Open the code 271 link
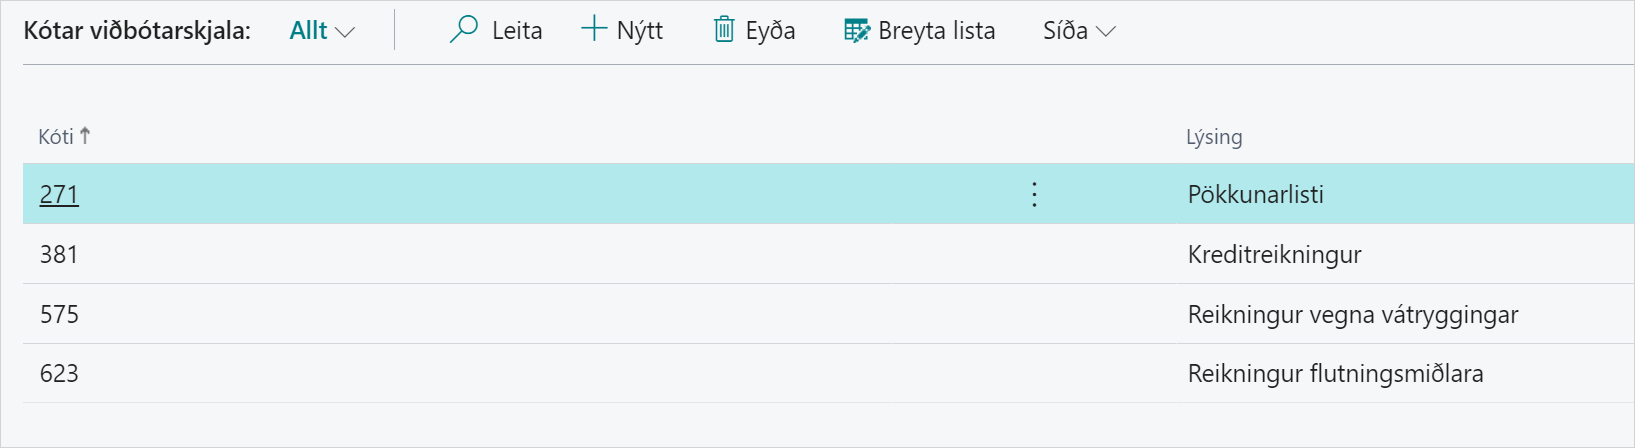Image resolution: width=1635 pixels, height=448 pixels. click(x=59, y=194)
